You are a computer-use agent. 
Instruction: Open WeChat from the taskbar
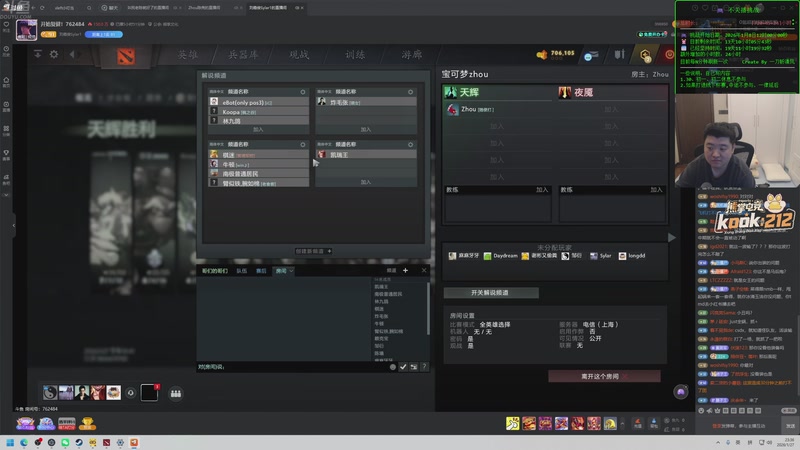point(65,442)
